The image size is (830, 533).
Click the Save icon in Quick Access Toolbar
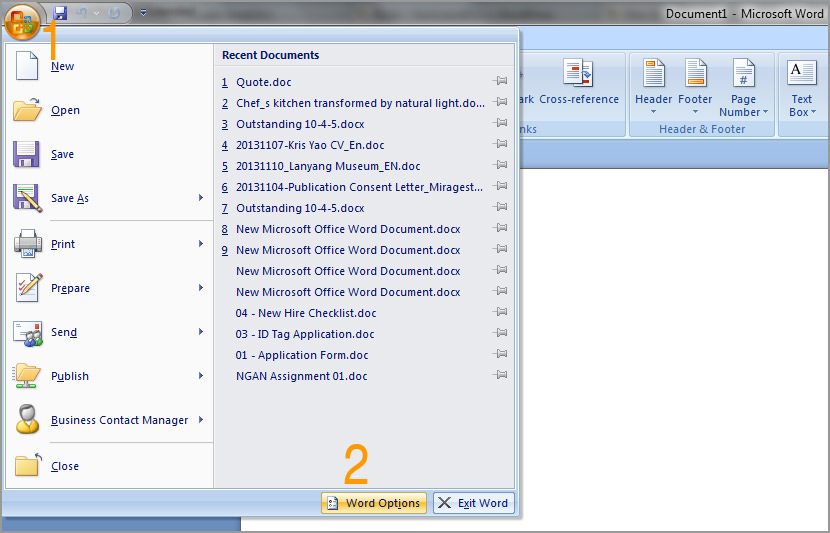[60, 13]
